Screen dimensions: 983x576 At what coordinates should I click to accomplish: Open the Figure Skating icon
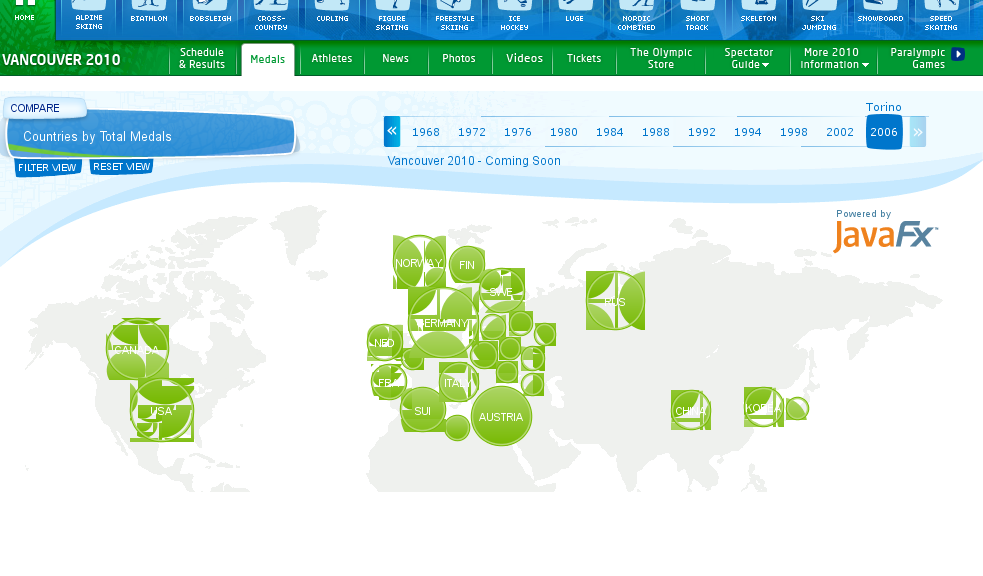[392, 17]
